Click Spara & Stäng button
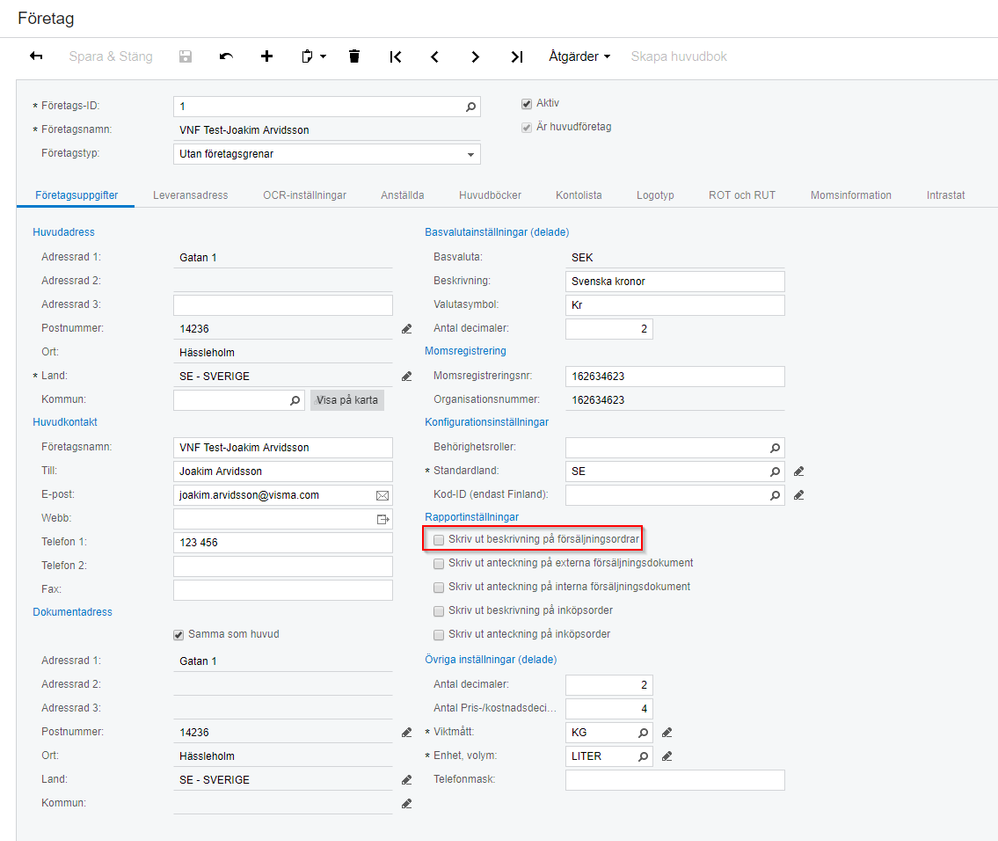 click(110, 57)
